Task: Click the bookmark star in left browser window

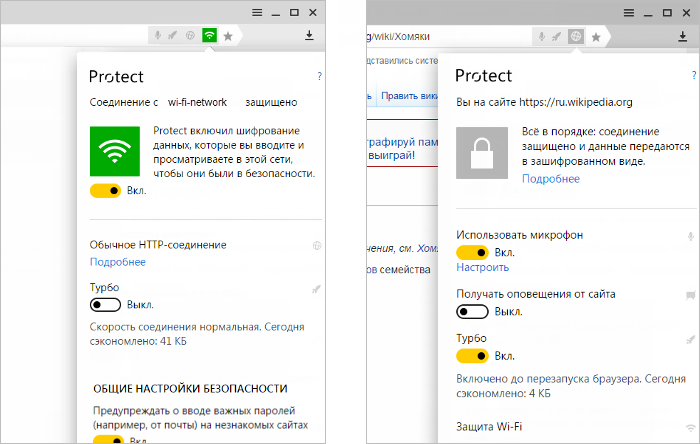Action: point(228,36)
